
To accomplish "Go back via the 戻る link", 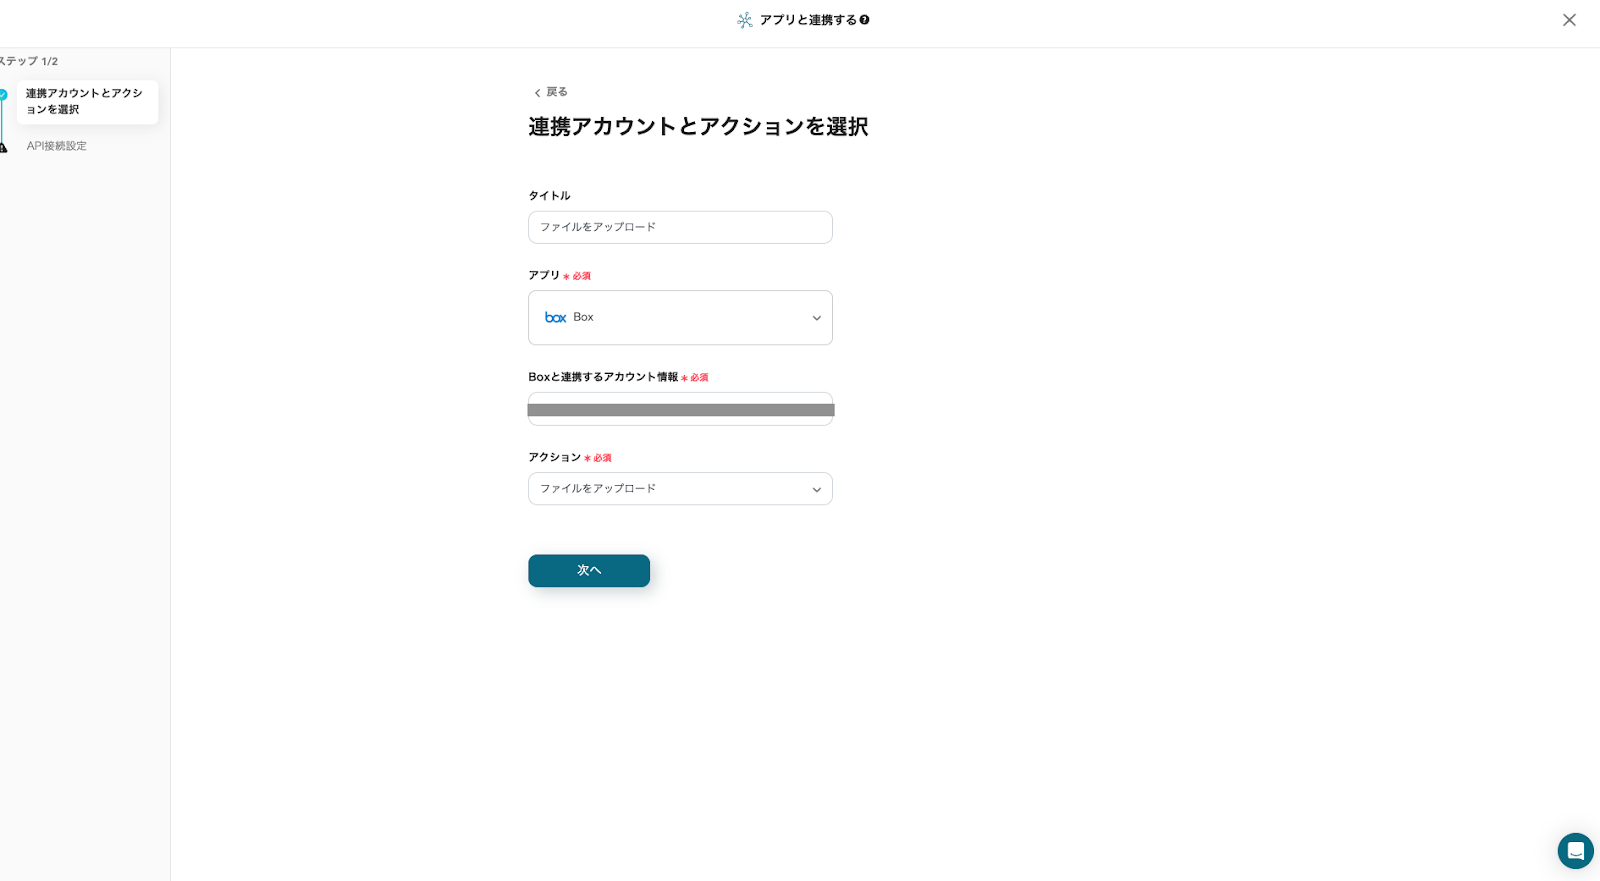I will 556,92.
